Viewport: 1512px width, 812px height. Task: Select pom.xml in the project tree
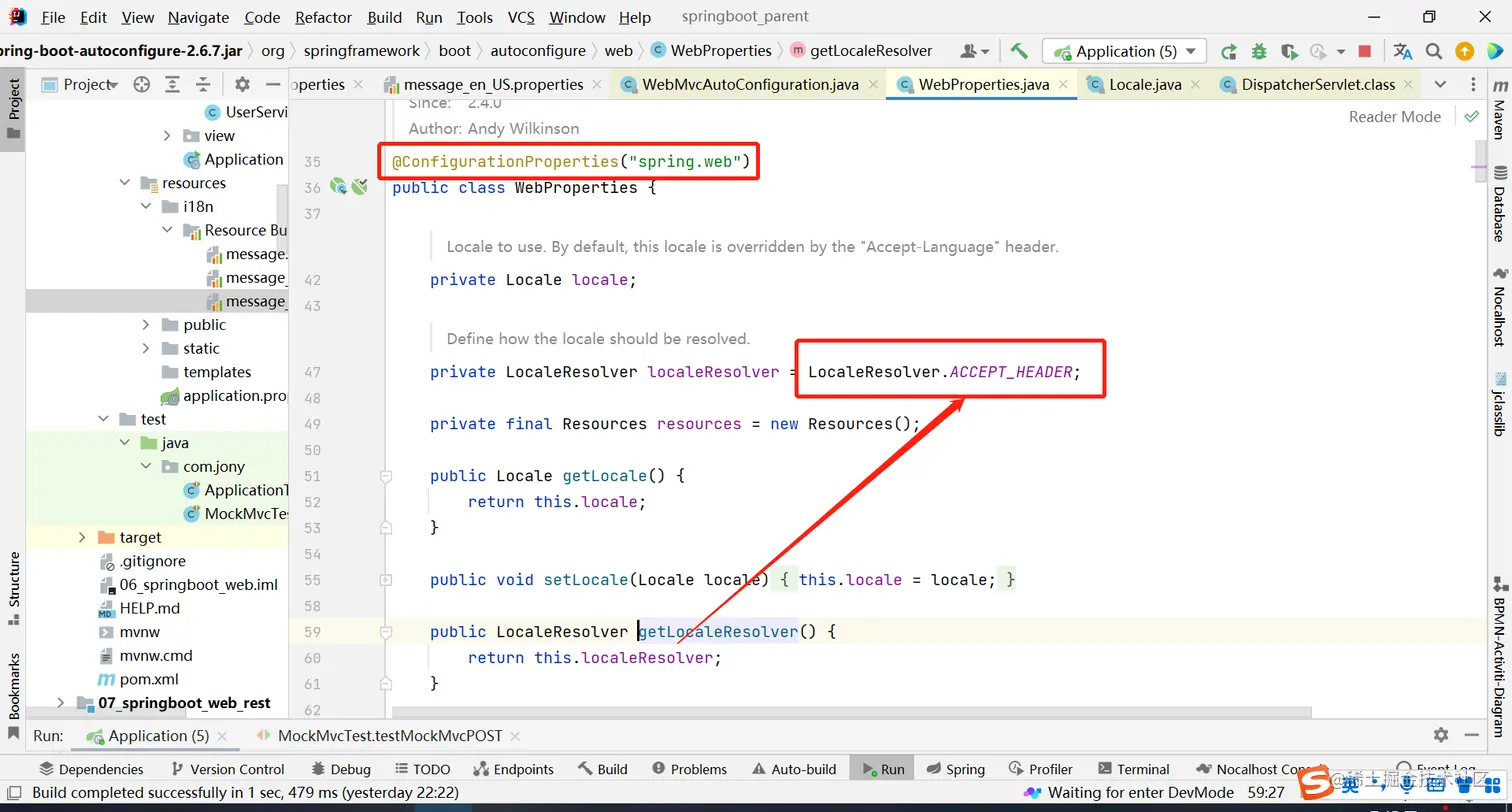(149, 679)
